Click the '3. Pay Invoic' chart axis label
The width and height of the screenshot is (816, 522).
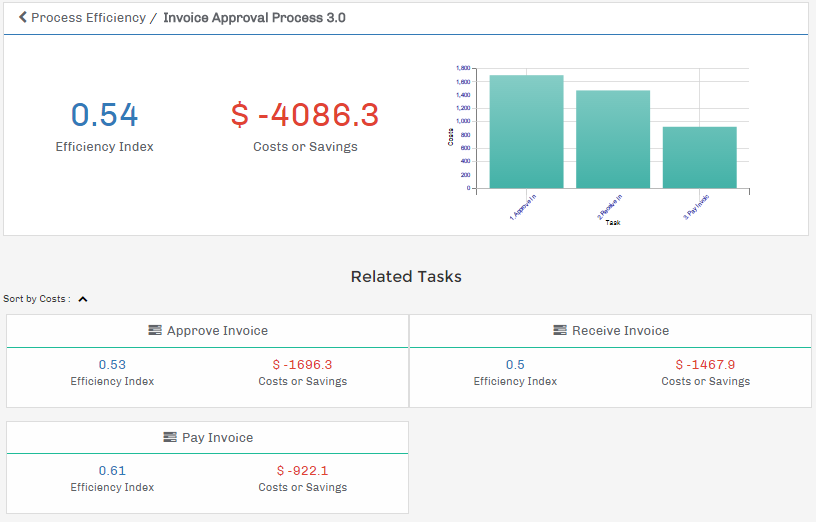click(697, 205)
